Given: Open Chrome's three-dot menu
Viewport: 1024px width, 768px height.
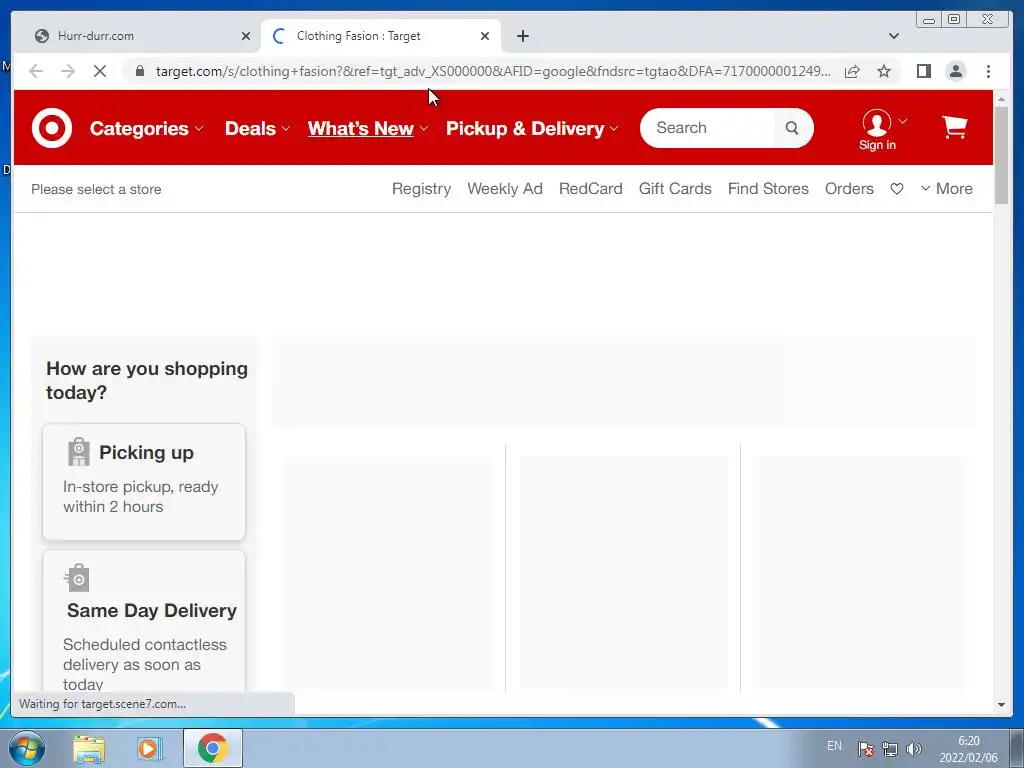Looking at the screenshot, I should click(x=988, y=71).
